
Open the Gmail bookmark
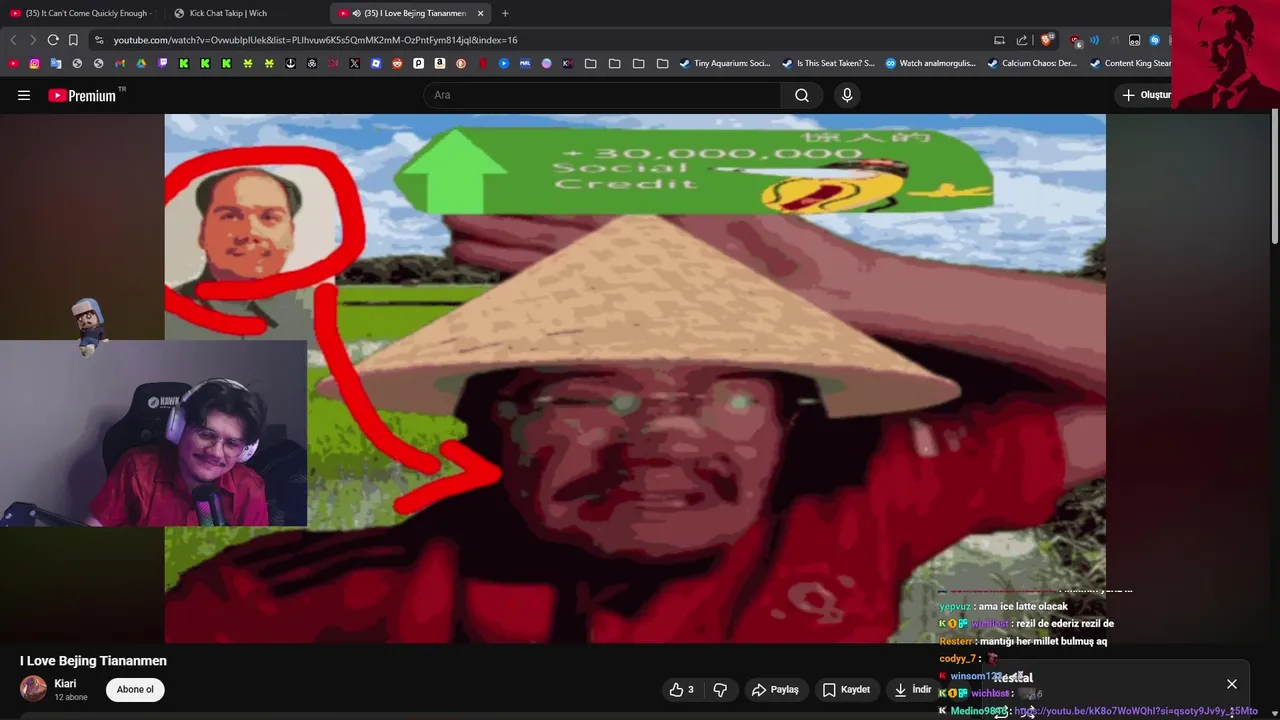pos(120,63)
